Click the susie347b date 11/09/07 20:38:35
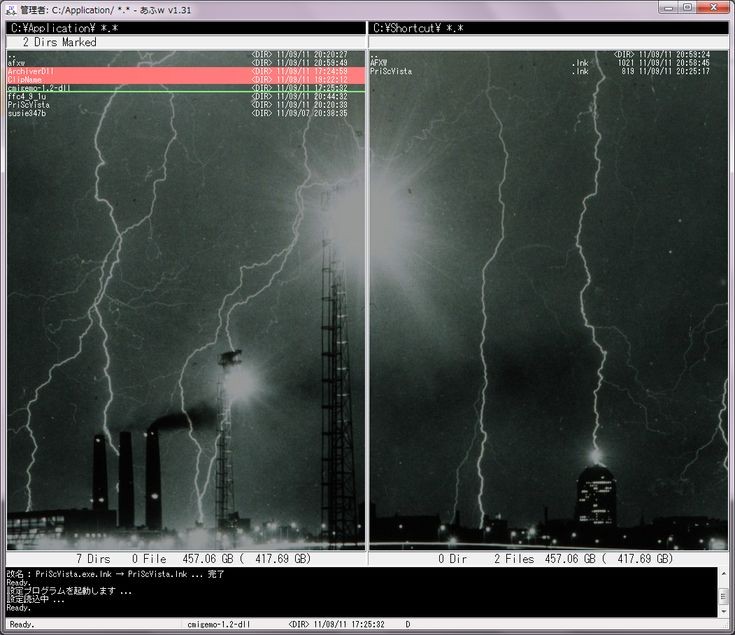Viewport: 735px width, 635px height. pos(312,113)
